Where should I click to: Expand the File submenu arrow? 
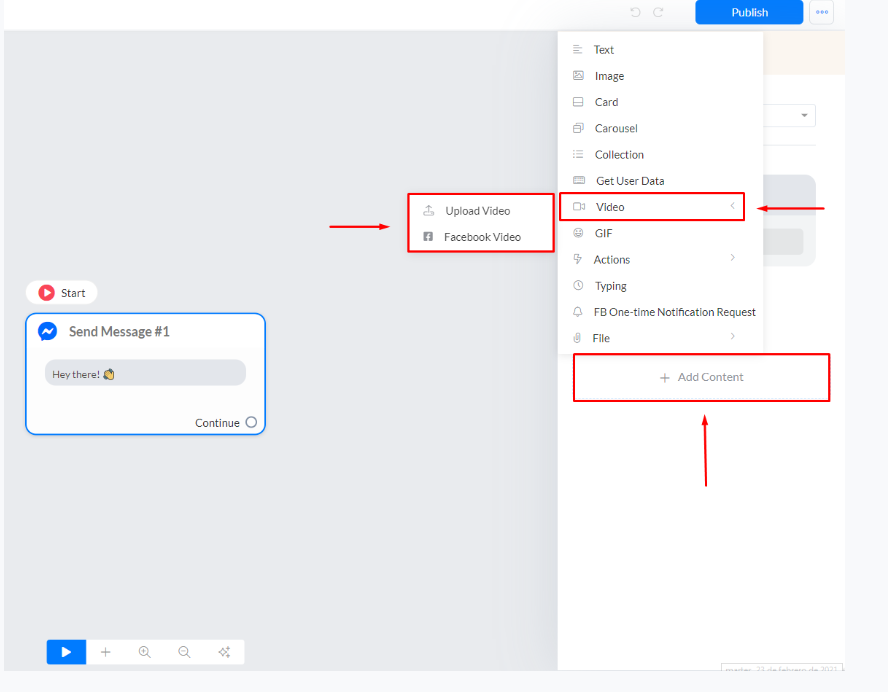click(x=732, y=337)
